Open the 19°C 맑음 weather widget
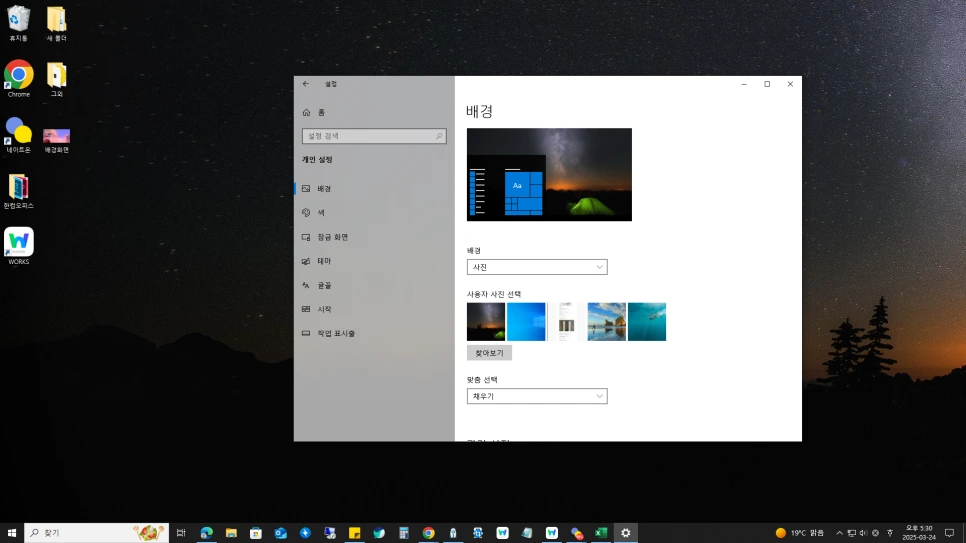 800,533
